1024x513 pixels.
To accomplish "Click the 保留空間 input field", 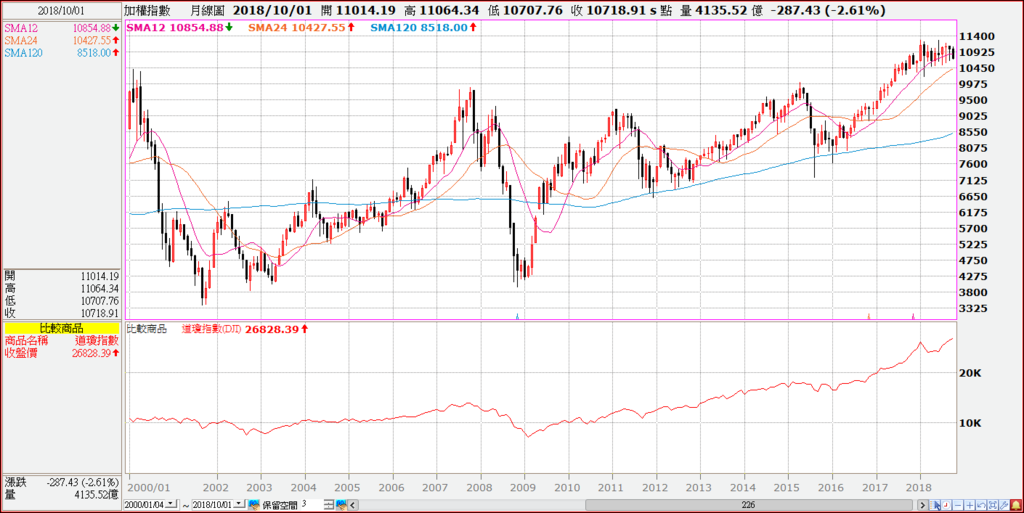I will [x=312, y=505].
